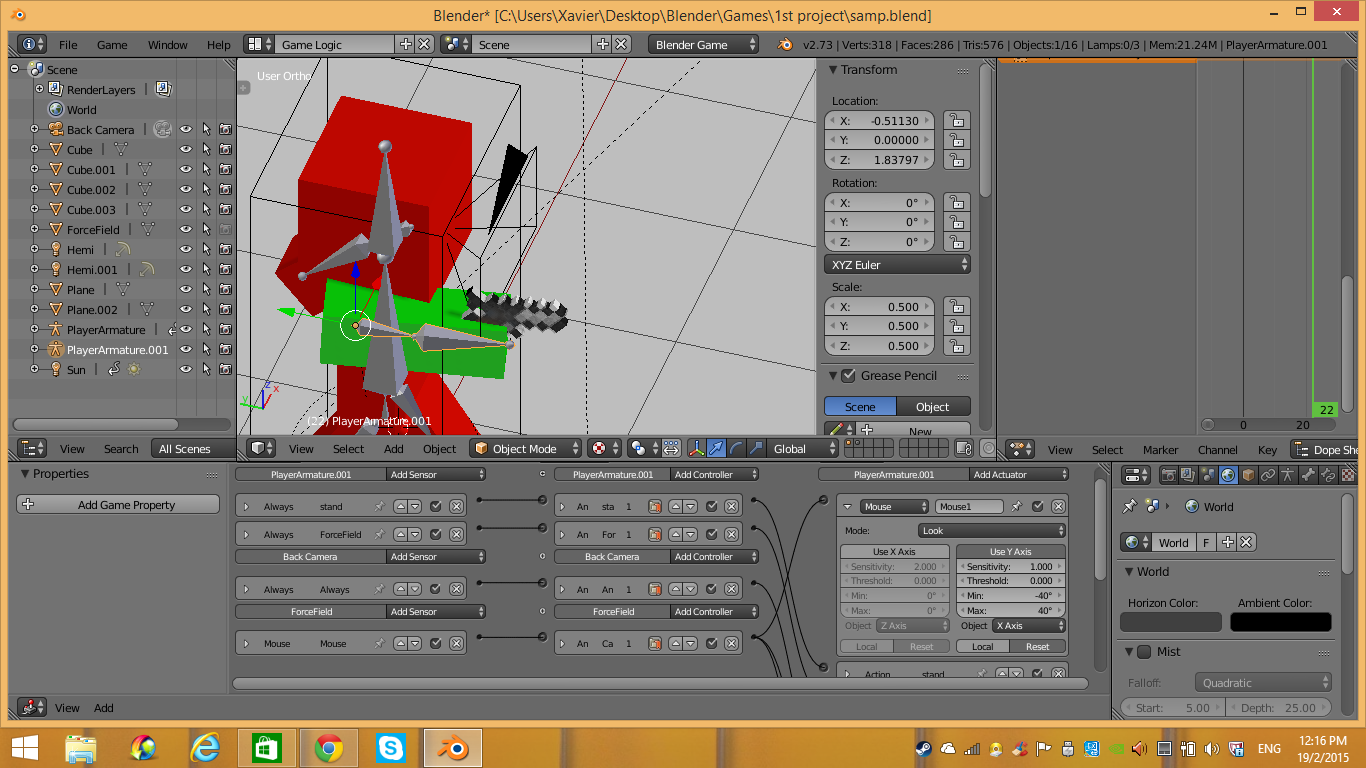Click the lock icon beside Location X

[957, 120]
